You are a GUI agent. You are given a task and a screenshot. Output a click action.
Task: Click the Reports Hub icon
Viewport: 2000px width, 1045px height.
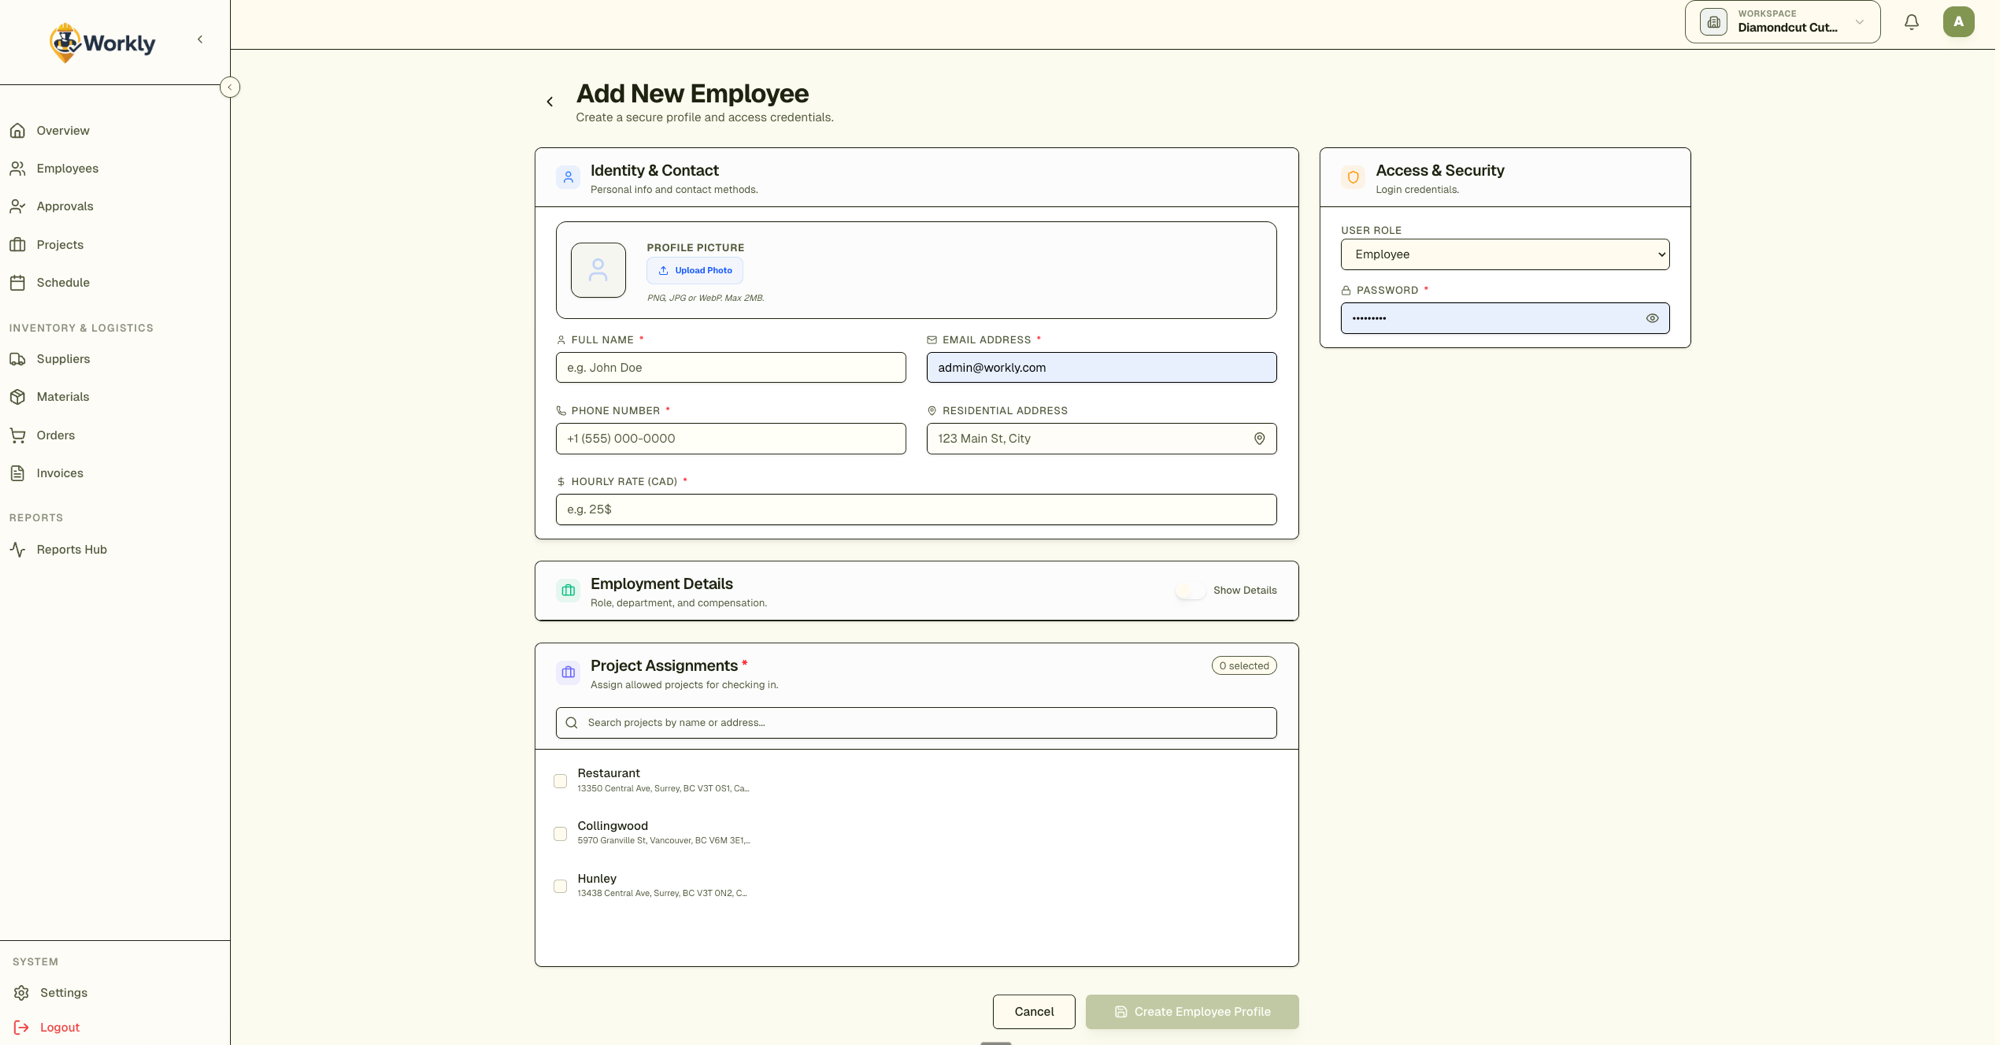pos(18,549)
